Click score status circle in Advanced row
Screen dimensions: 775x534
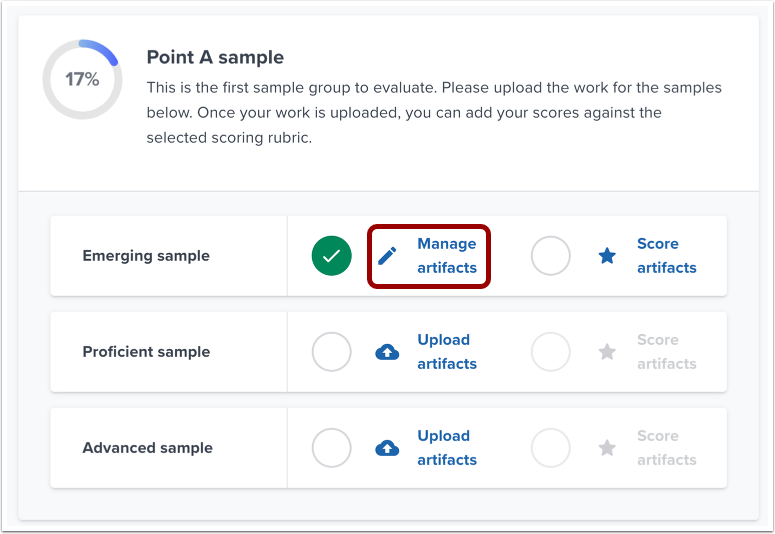550,448
